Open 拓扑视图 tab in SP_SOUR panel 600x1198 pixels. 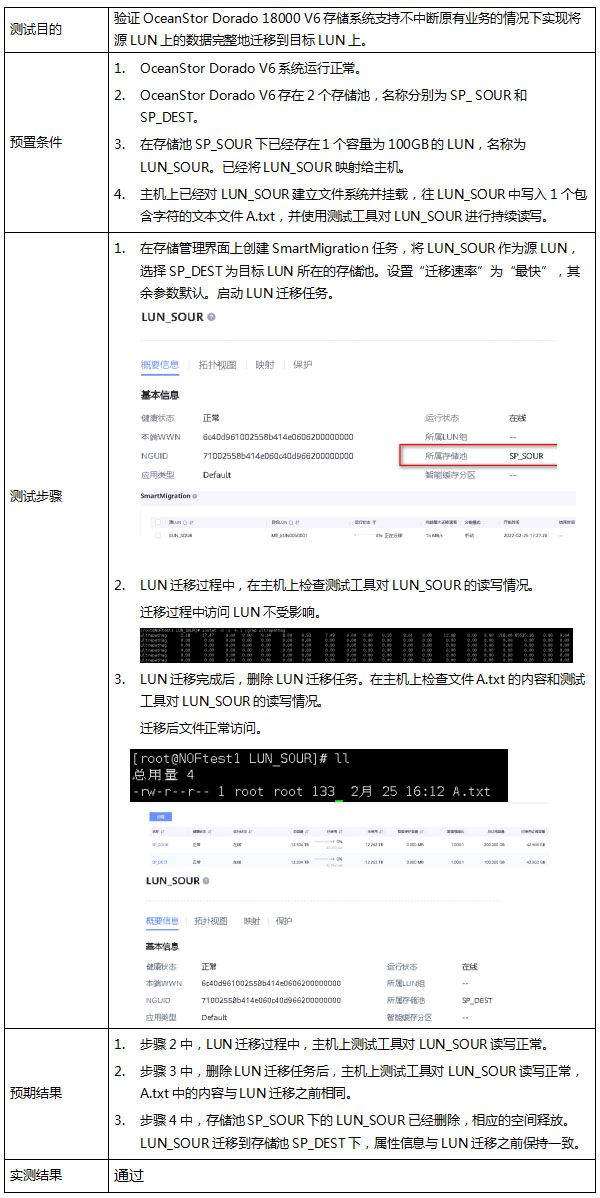[x=217, y=365]
